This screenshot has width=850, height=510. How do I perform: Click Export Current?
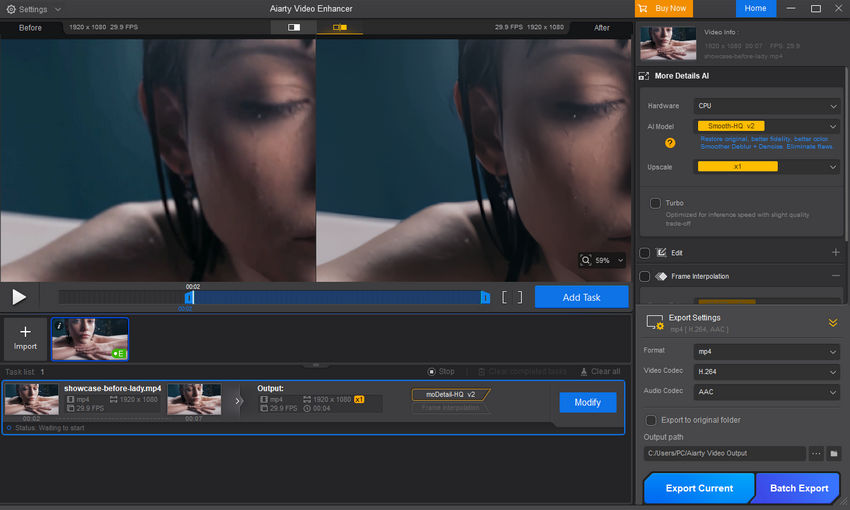[699, 488]
